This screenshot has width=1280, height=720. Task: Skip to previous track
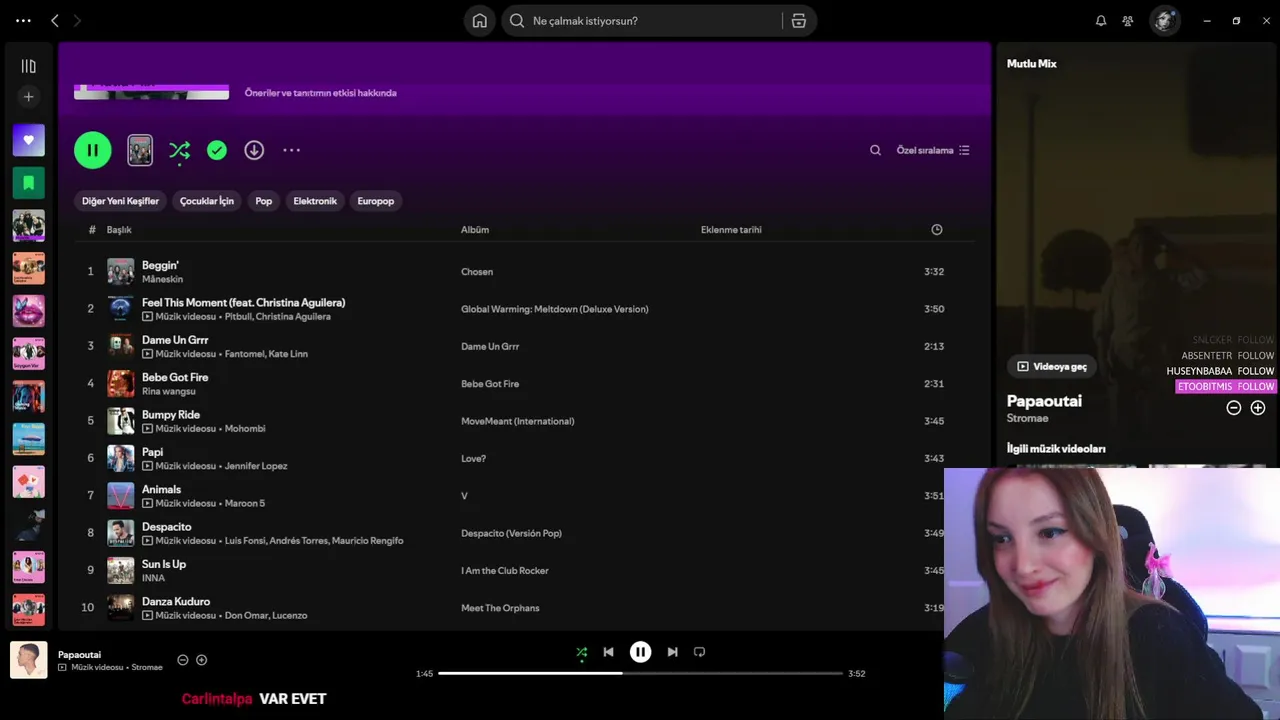(x=608, y=652)
